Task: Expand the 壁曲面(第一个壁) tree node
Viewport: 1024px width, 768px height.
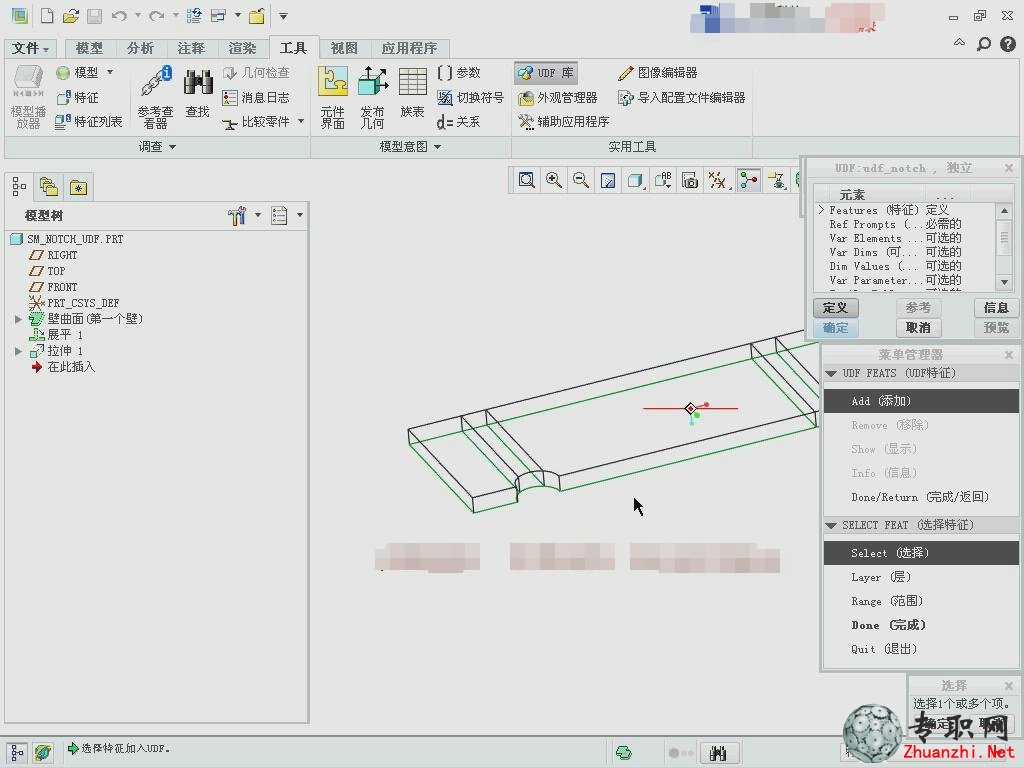Action: pyautogui.click(x=18, y=319)
